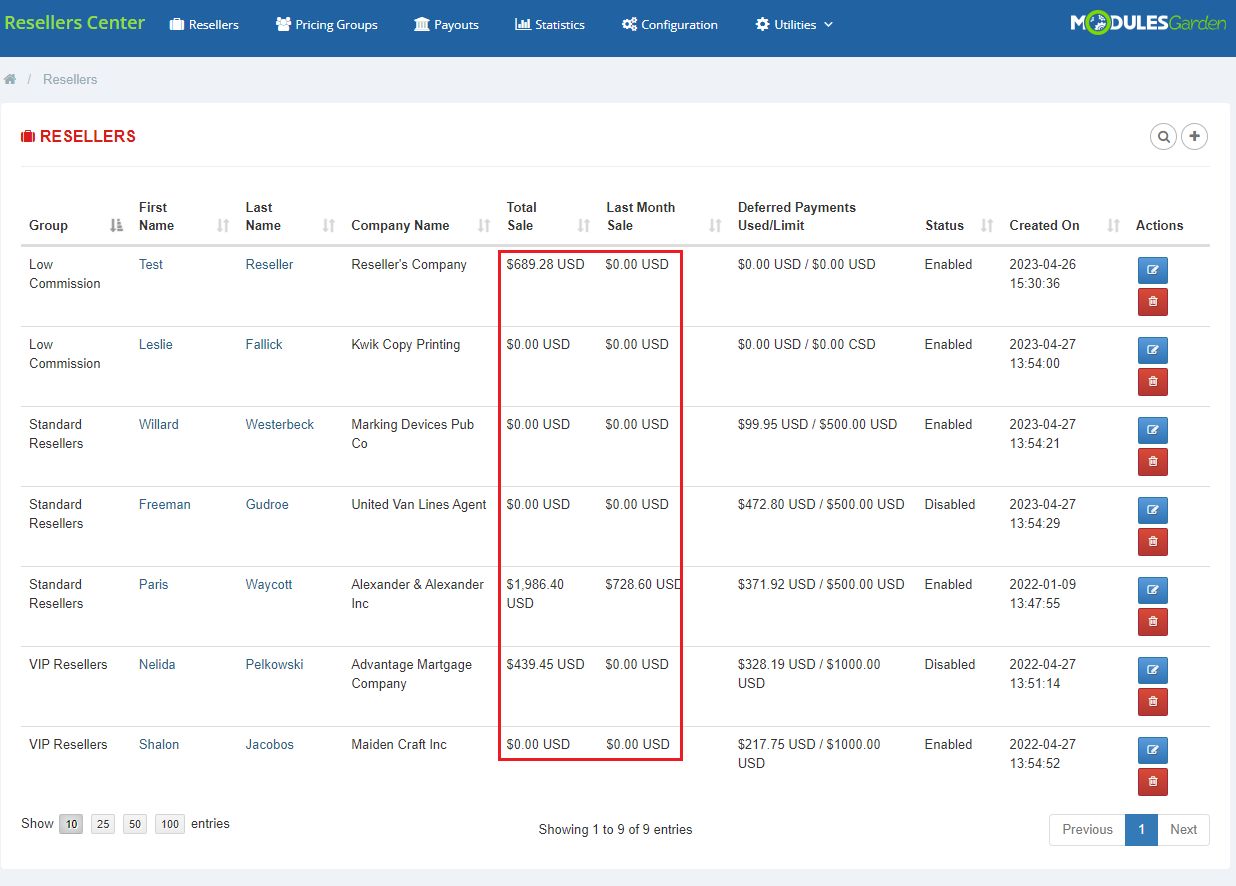The width and height of the screenshot is (1236, 886).
Task: Select page 1 in pagination
Action: coord(1141,830)
